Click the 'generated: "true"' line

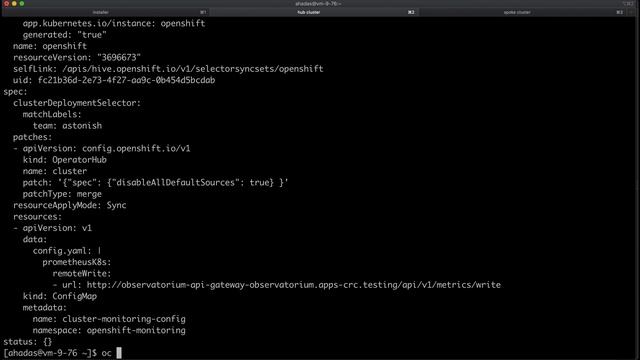tap(64, 35)
